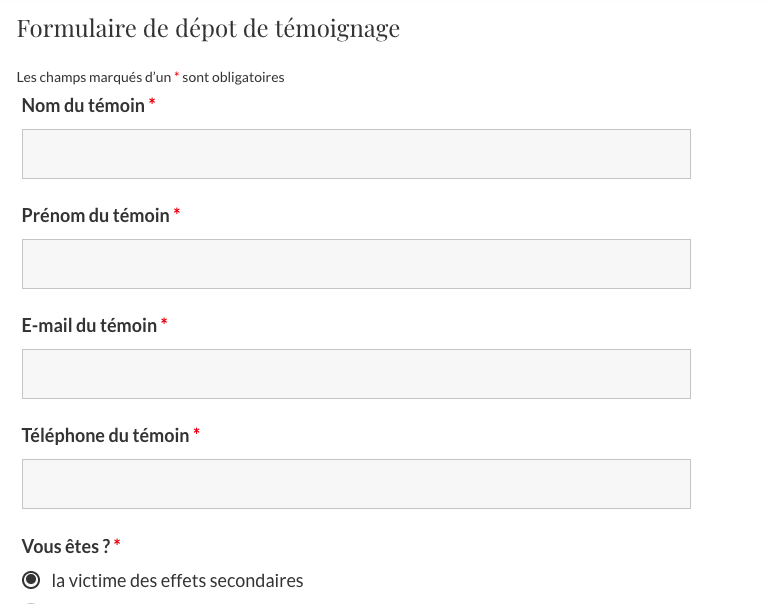
Task: Click into the Prénom du témoin field
Action: 356,264
